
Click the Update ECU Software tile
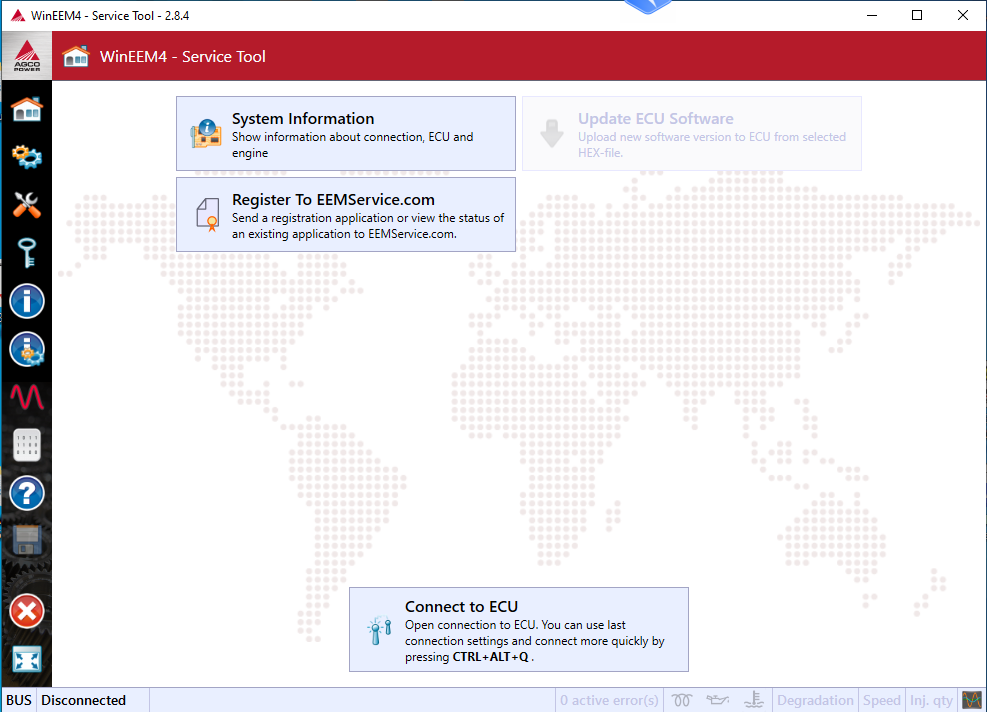[692, 133]
